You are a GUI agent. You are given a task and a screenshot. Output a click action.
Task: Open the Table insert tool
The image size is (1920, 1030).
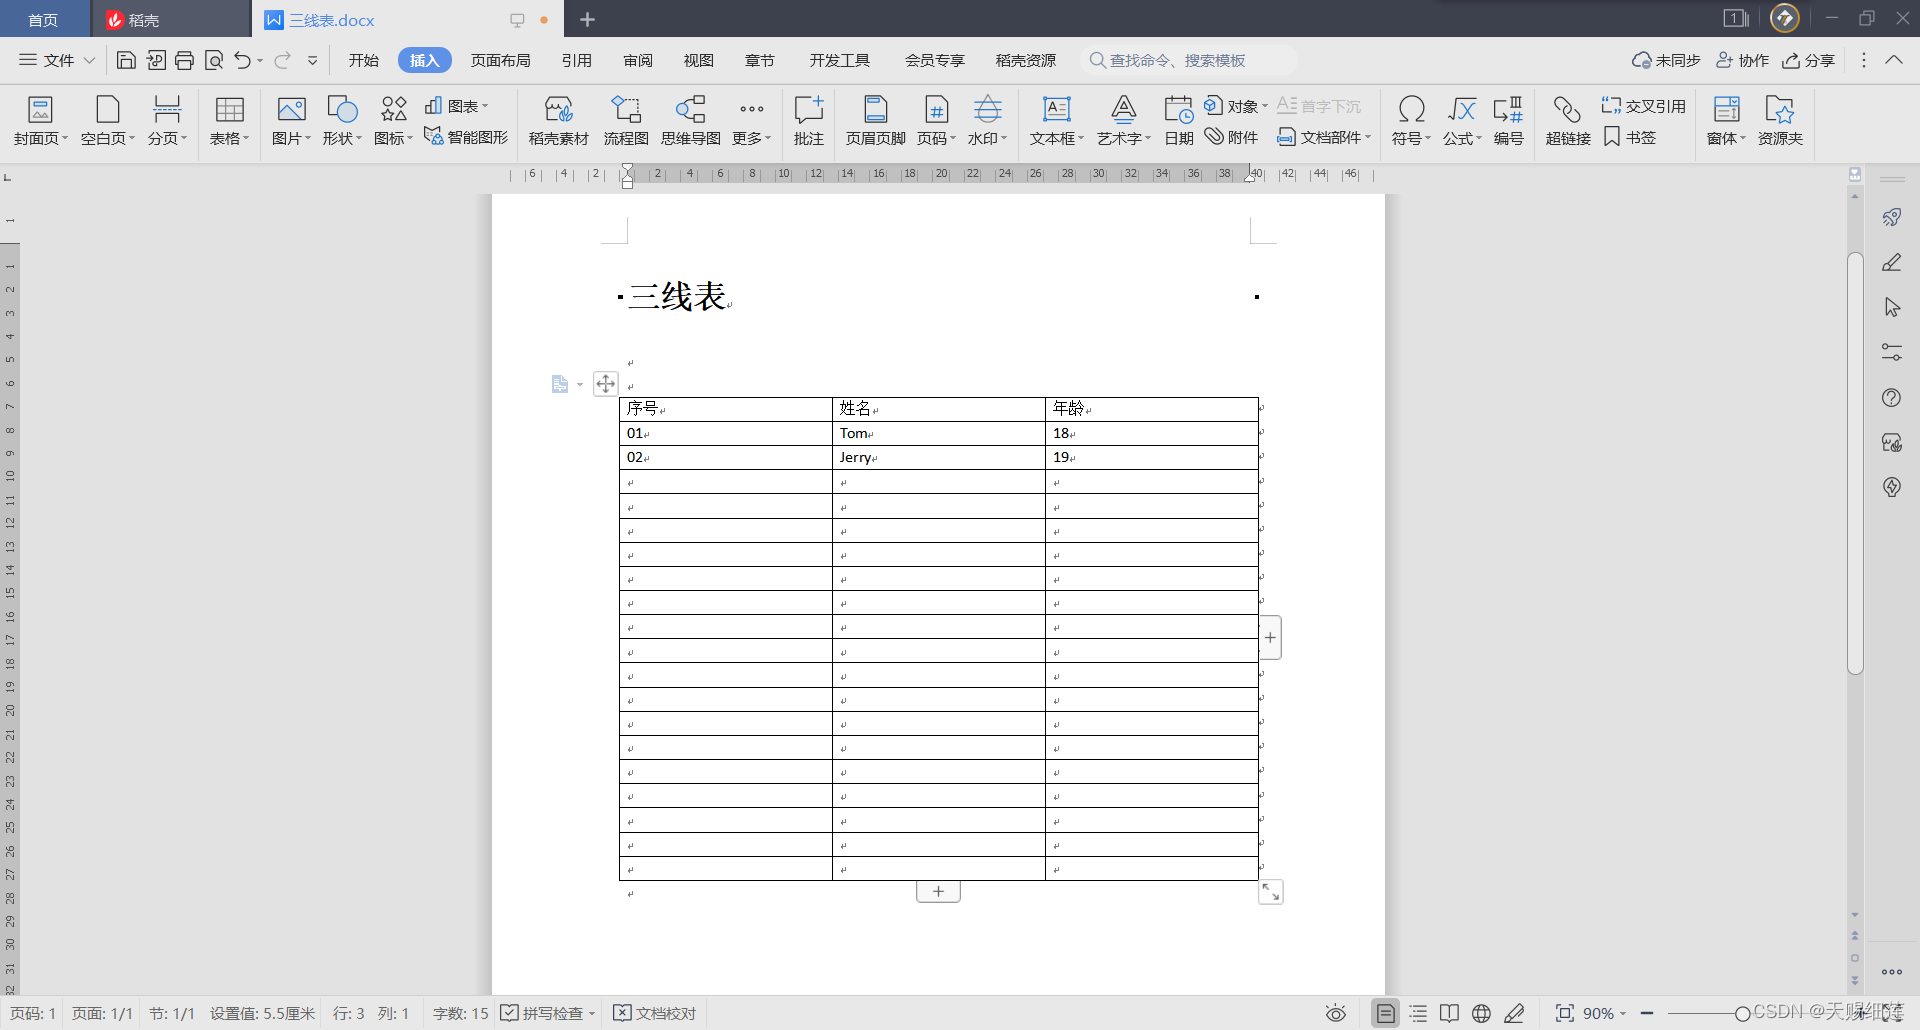229,121
